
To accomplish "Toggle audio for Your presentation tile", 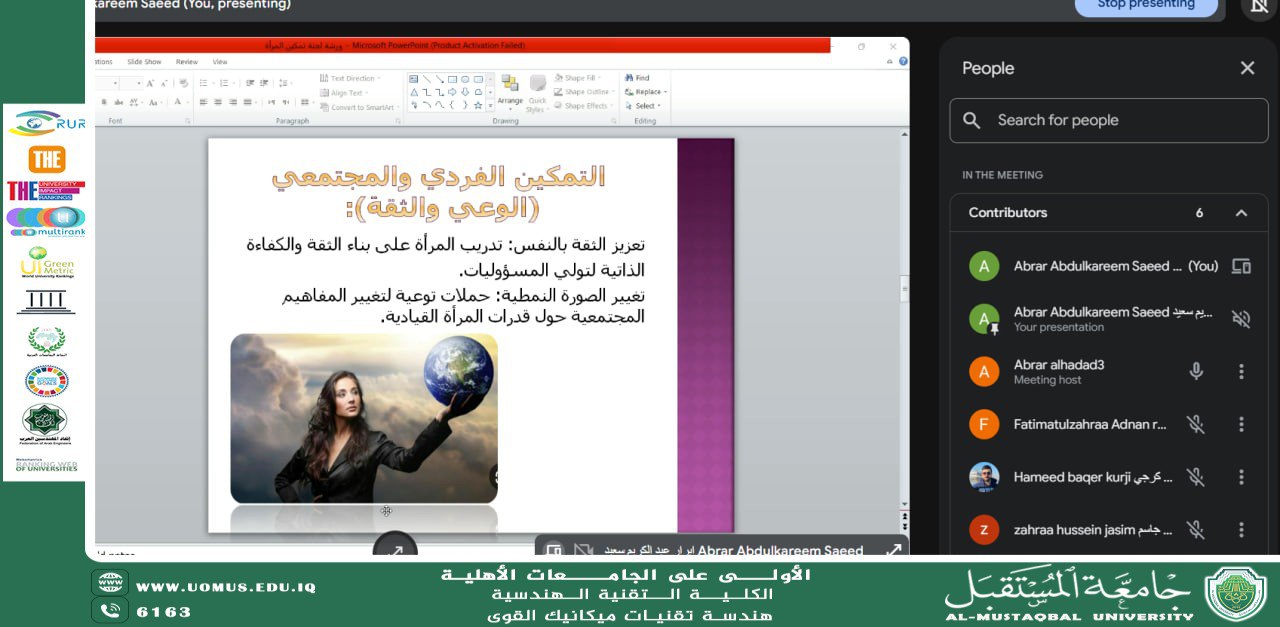I will [x=1241, y=319].
